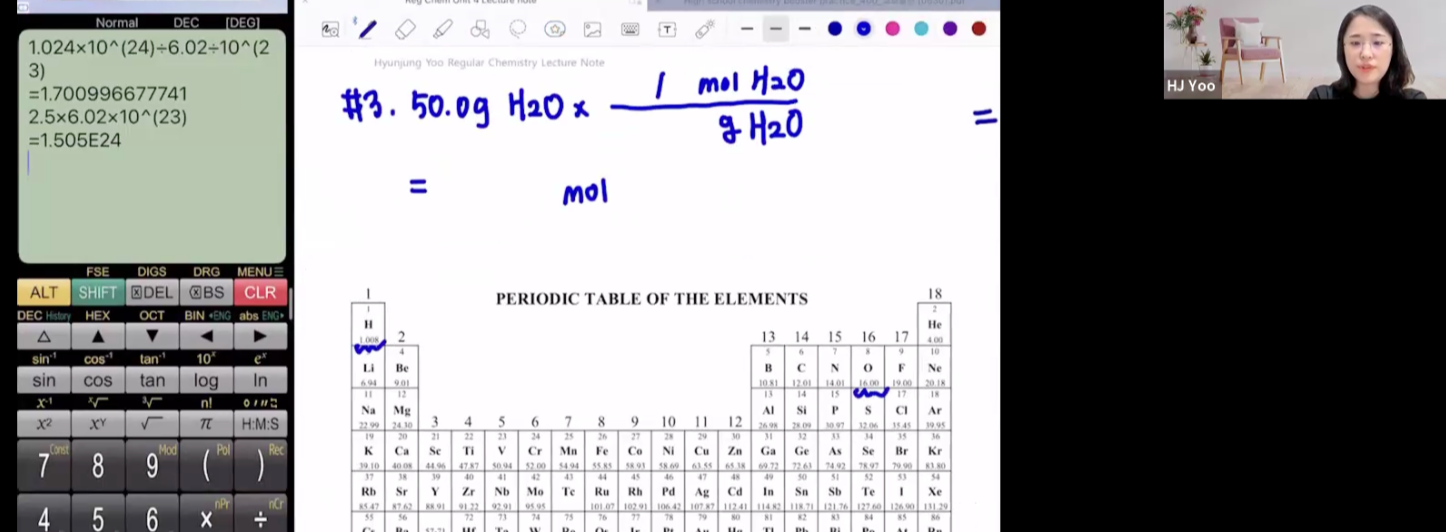Select the medium stroke thickness
Image resolution: width=1446 pixels, height=532 pixels.
775,29
